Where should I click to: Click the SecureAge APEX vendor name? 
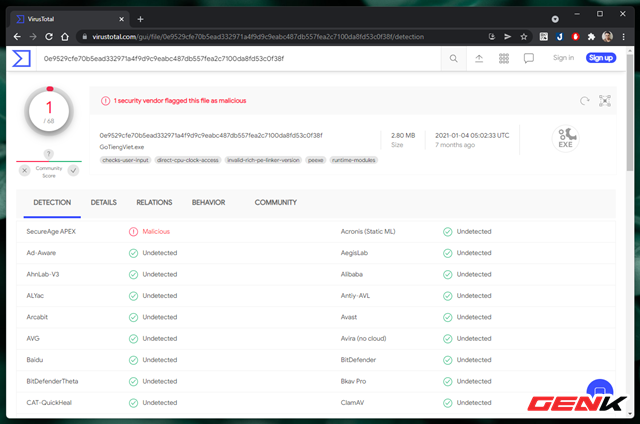(x=51, y=231)
